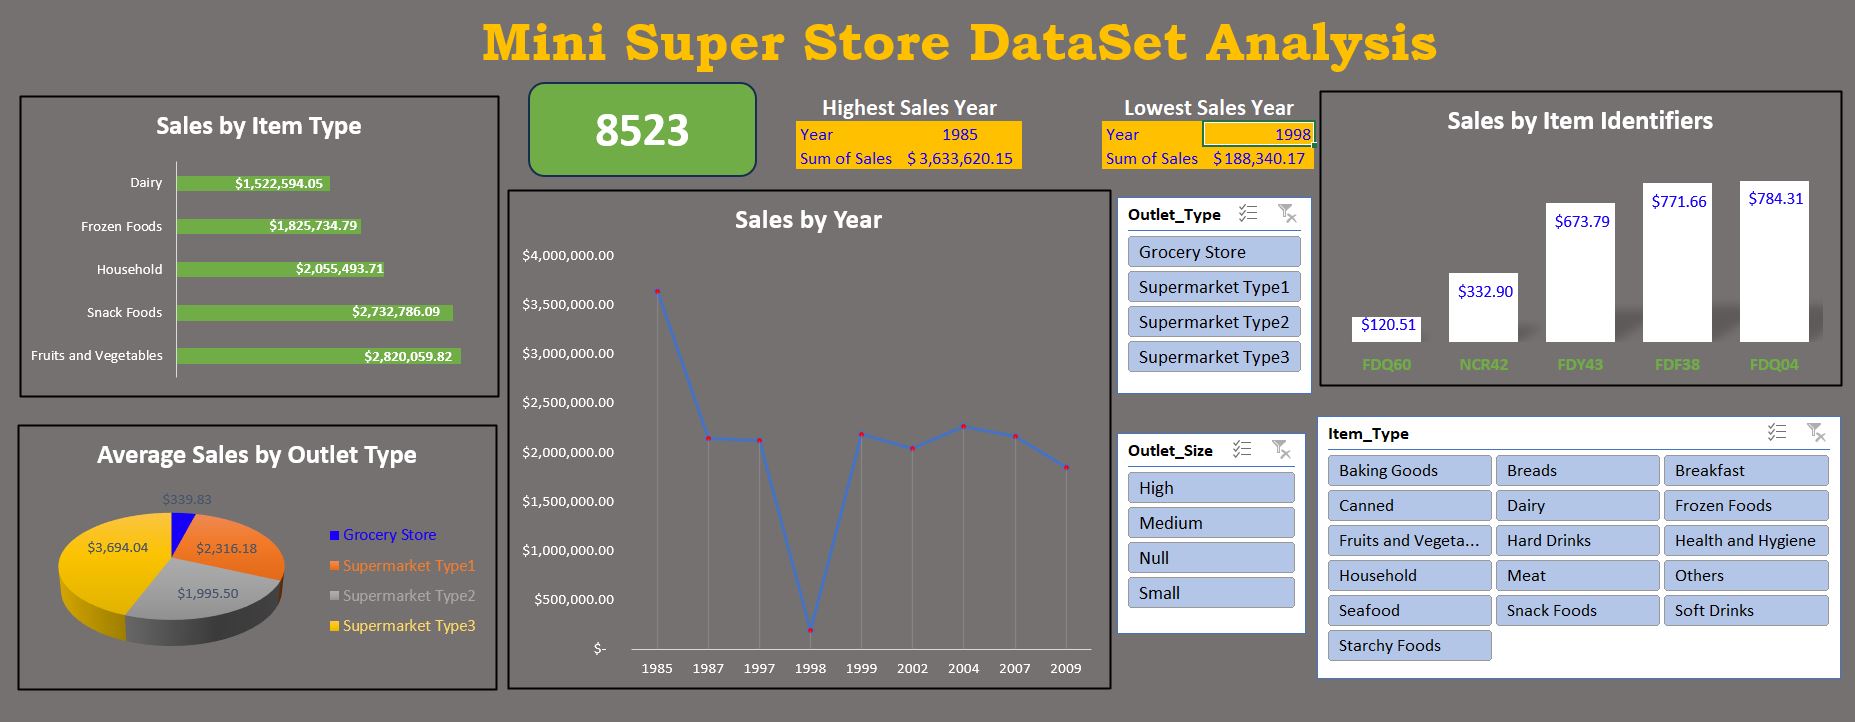Image resolution: width=1855 pixels, height=722 pixels.
Task: Filter items by Health and Hygiene
Action: (x=1745, y=541)
